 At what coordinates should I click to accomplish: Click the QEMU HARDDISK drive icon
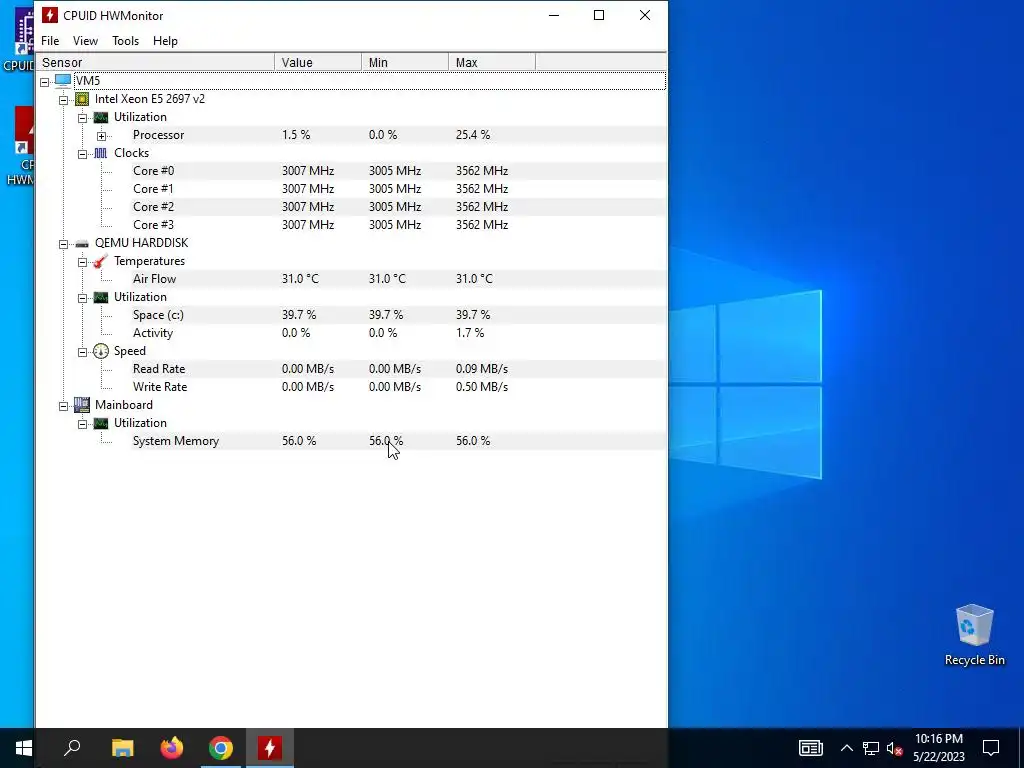tap(82, 244)
